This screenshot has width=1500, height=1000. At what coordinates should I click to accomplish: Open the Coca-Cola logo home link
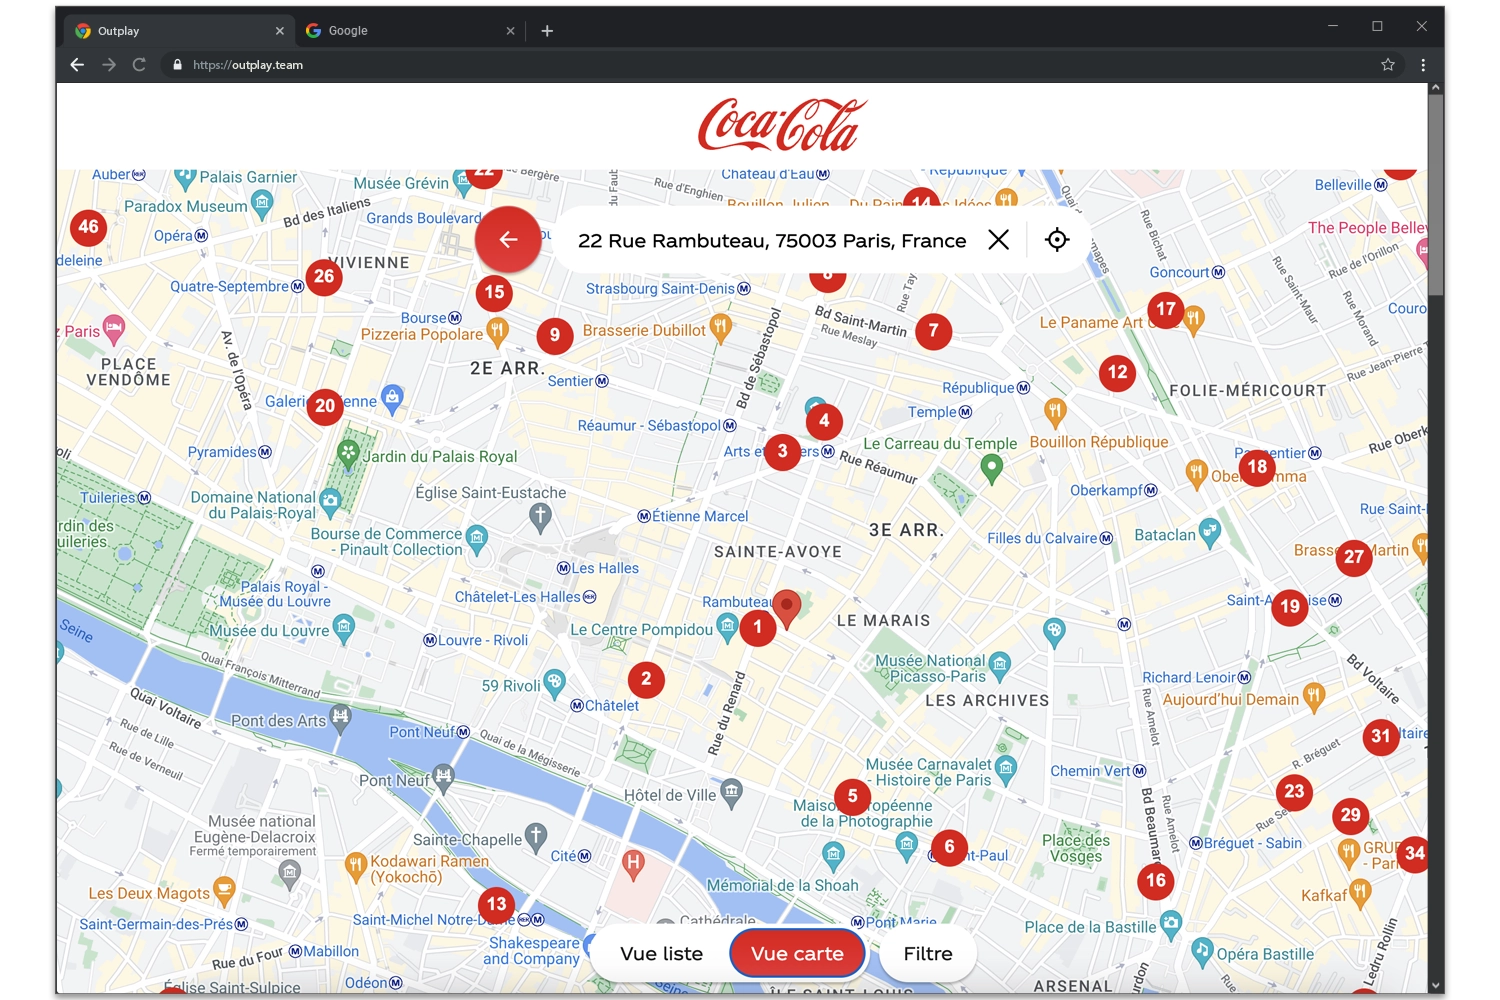[782, 125]
